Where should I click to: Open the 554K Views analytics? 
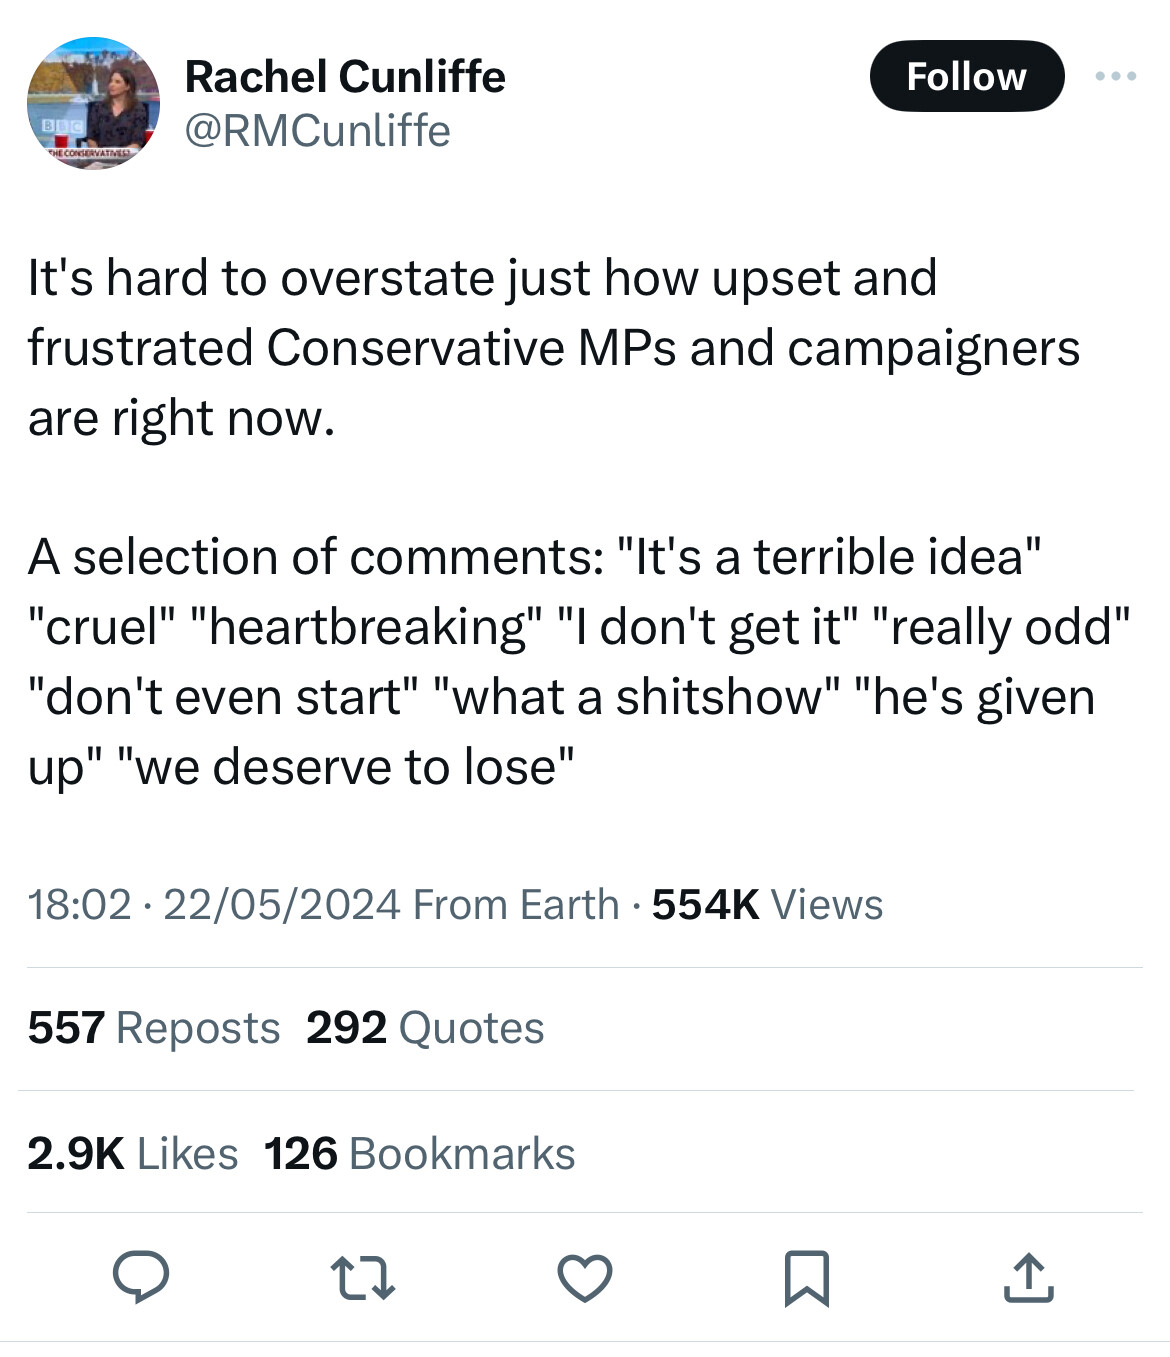pyautogui.click(x=767, y=905)
